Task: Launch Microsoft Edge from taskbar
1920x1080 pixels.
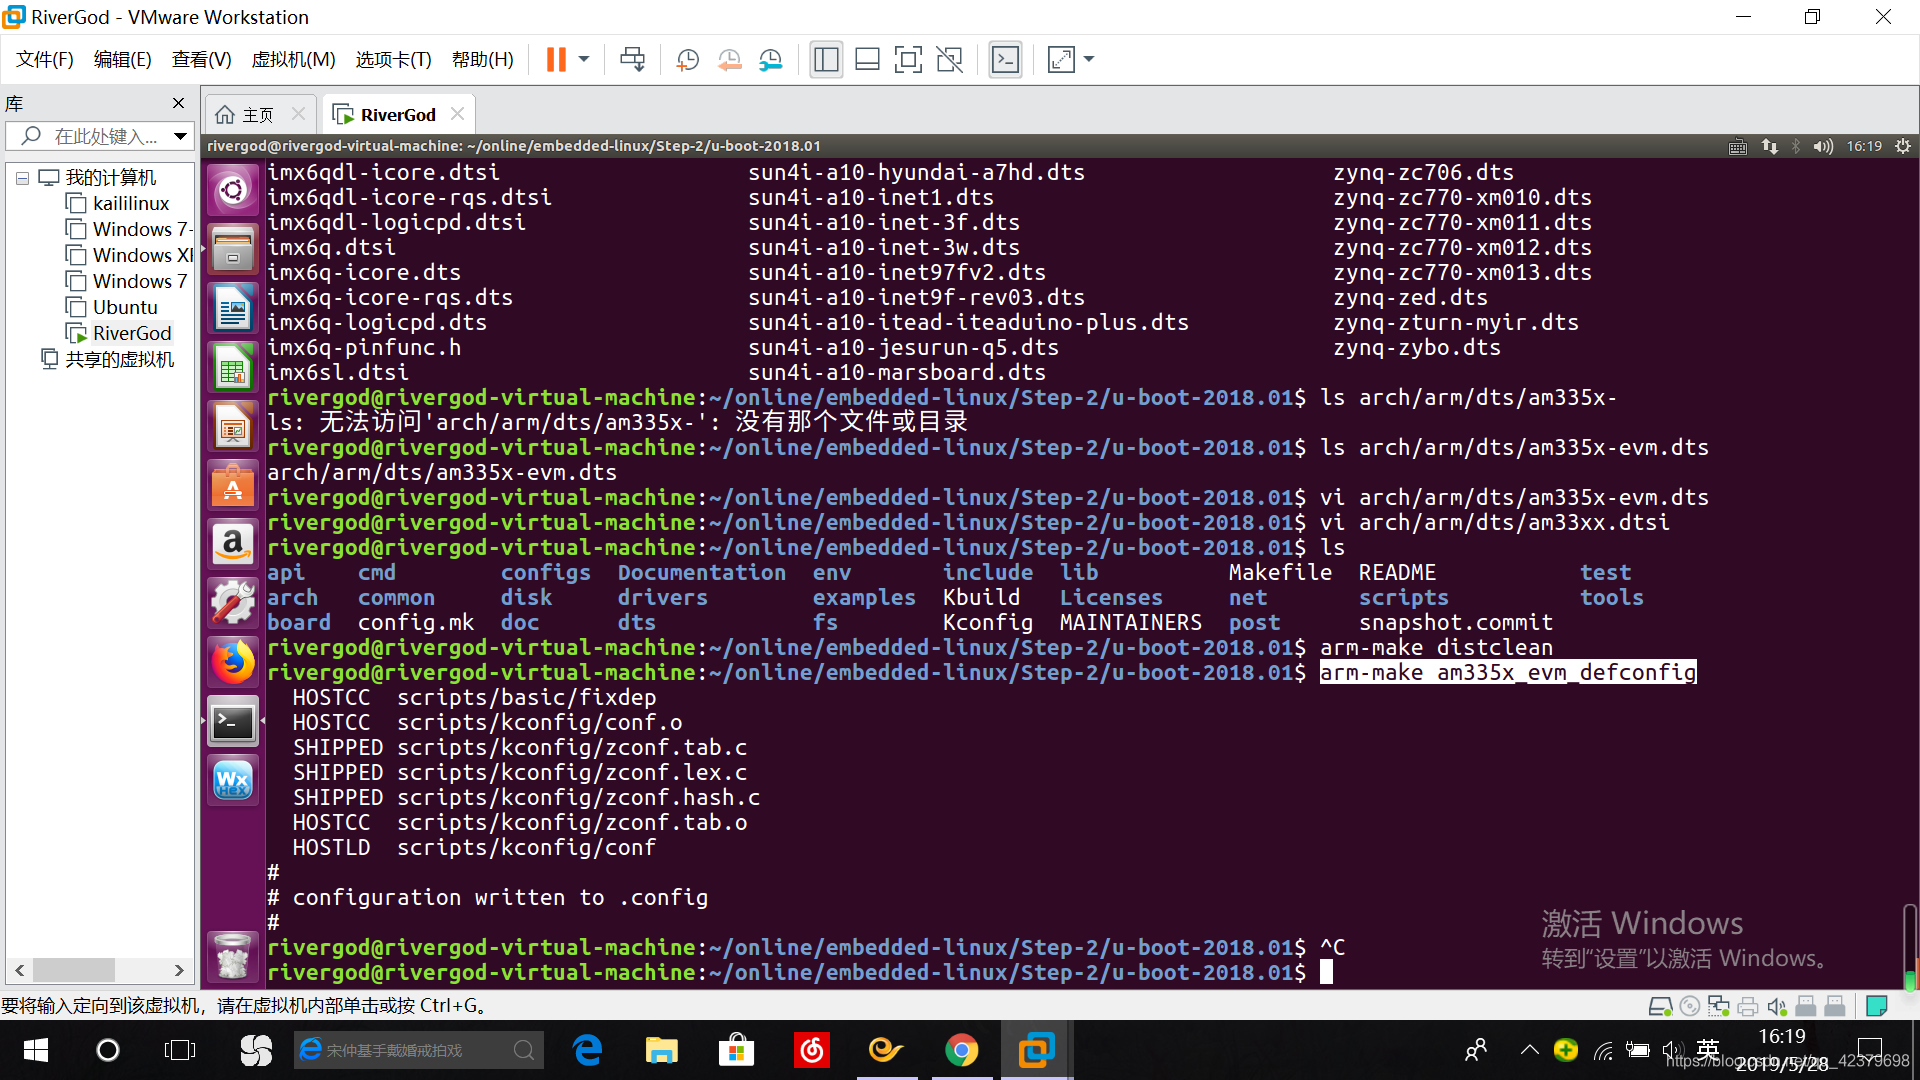Action: (587, 1050)
